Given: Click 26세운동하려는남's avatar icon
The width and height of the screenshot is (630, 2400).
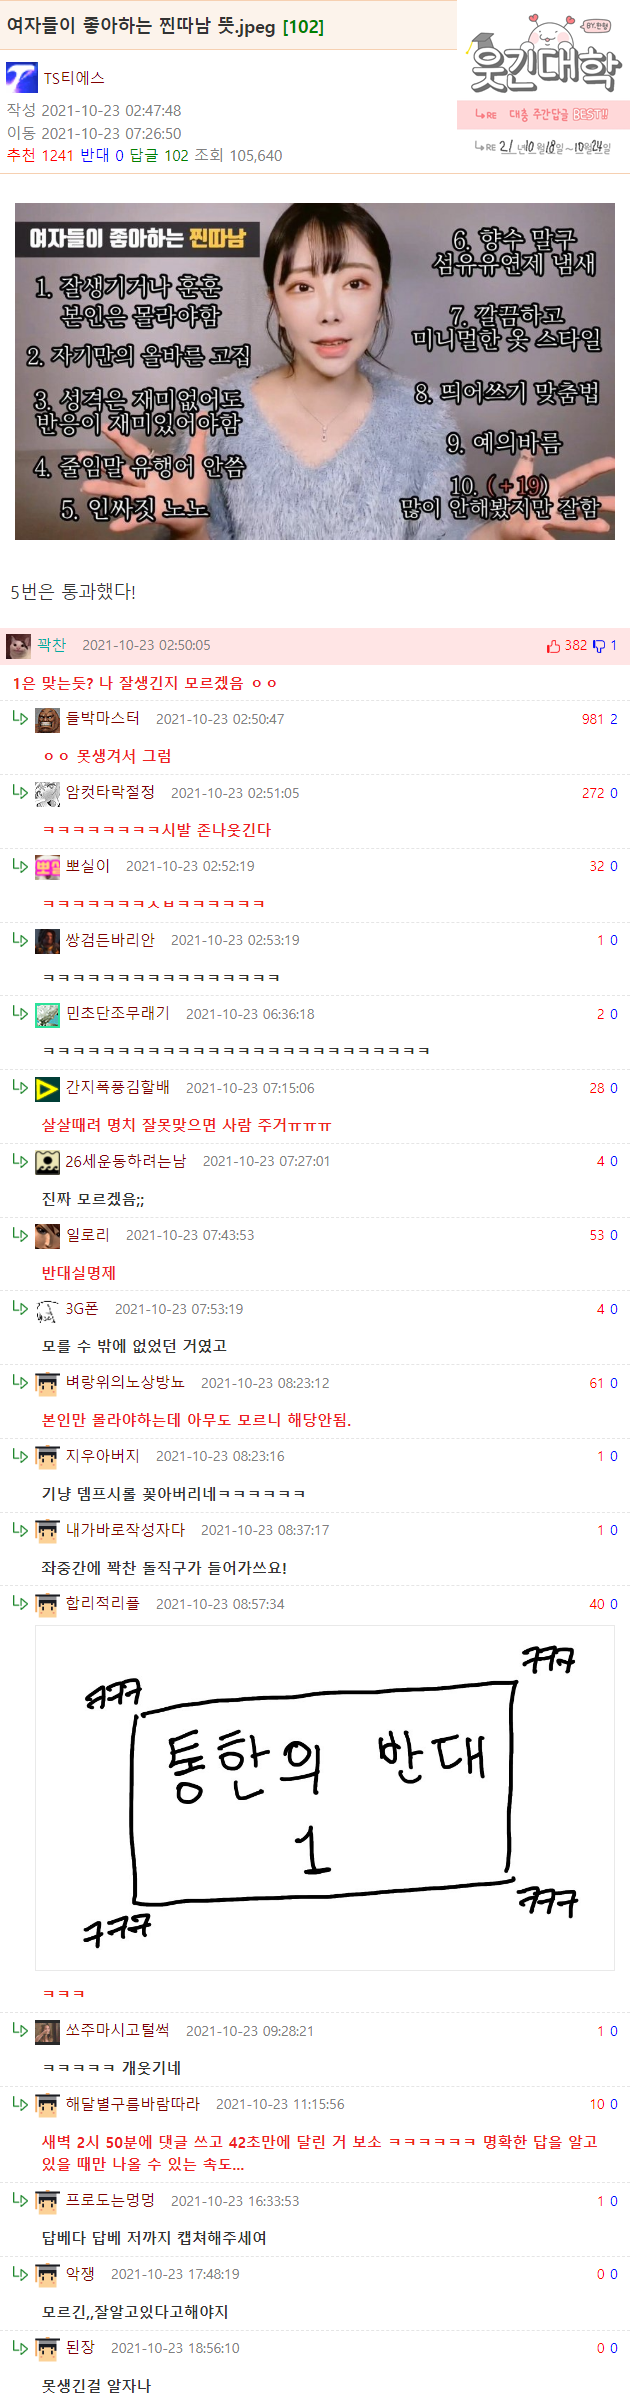Looking at the screenshot, I should tap(47, 1162).
